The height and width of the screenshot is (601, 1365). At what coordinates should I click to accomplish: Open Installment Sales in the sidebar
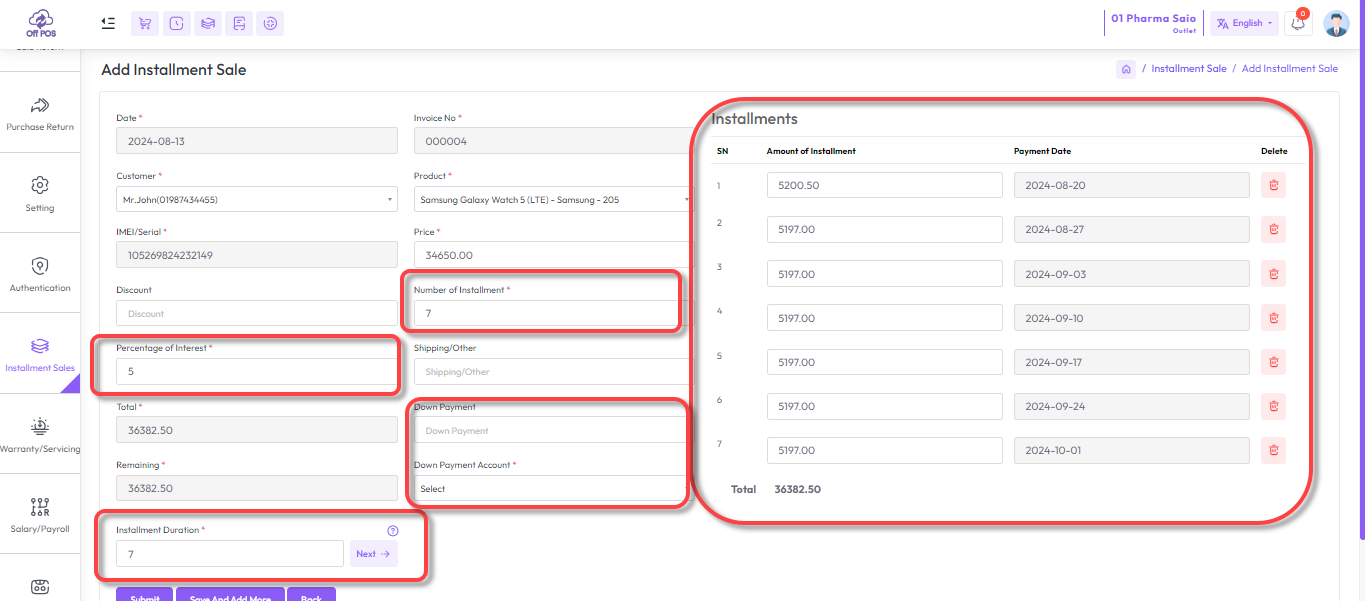[x=40, y=355]
